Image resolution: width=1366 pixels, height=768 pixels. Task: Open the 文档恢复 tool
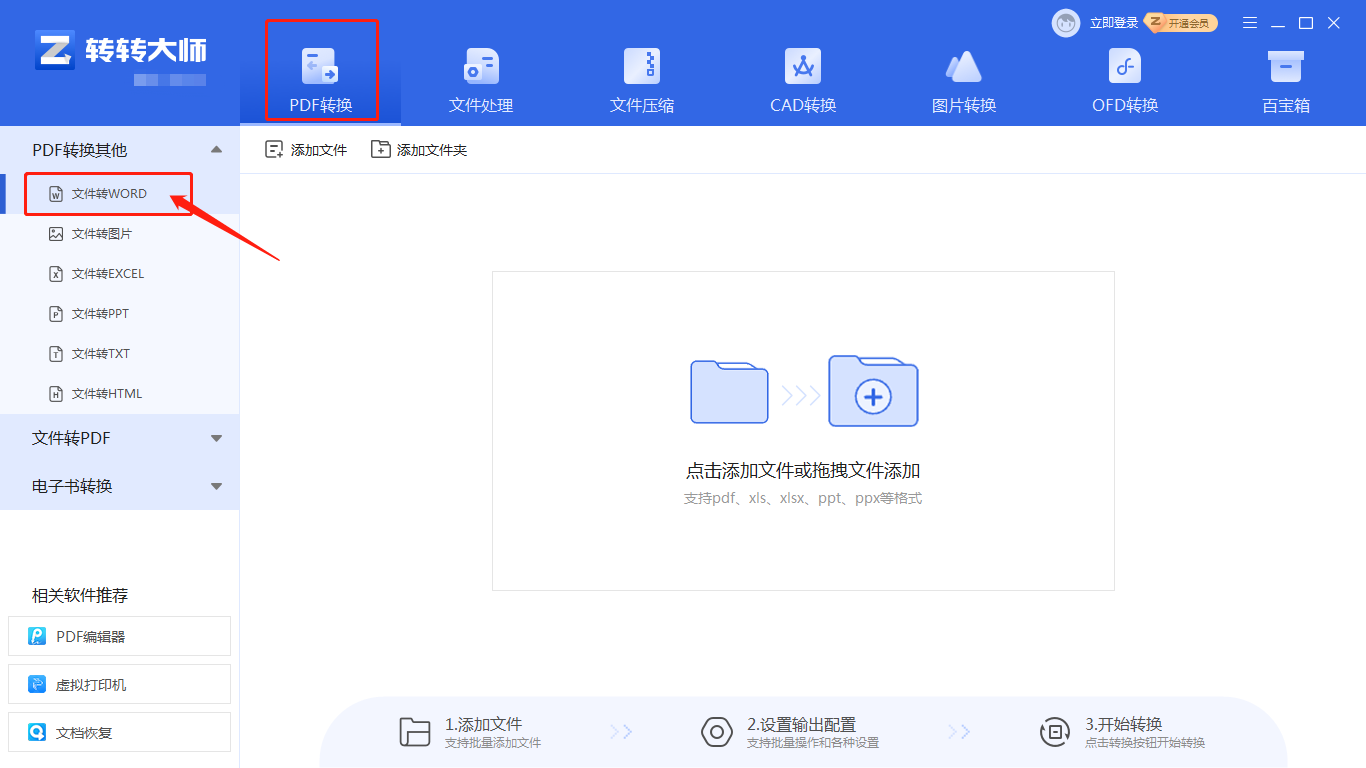[119, 732]
